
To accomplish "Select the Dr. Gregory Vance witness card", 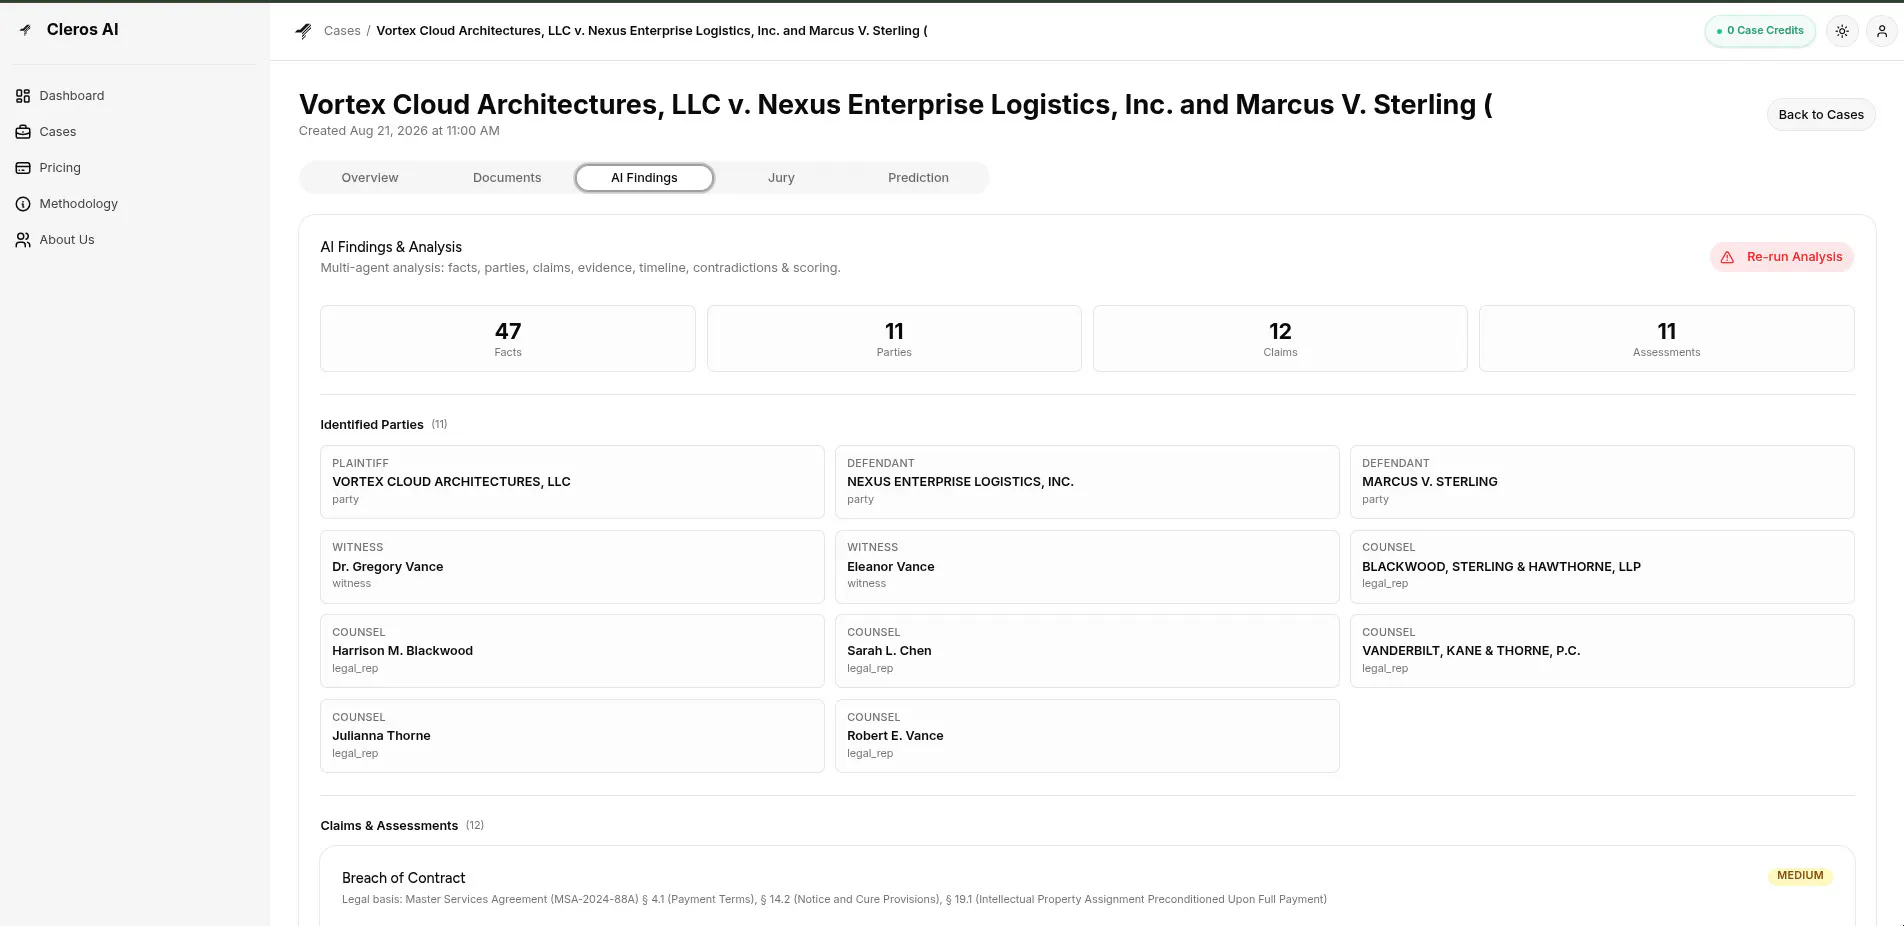I will click(x=572, y=567).
